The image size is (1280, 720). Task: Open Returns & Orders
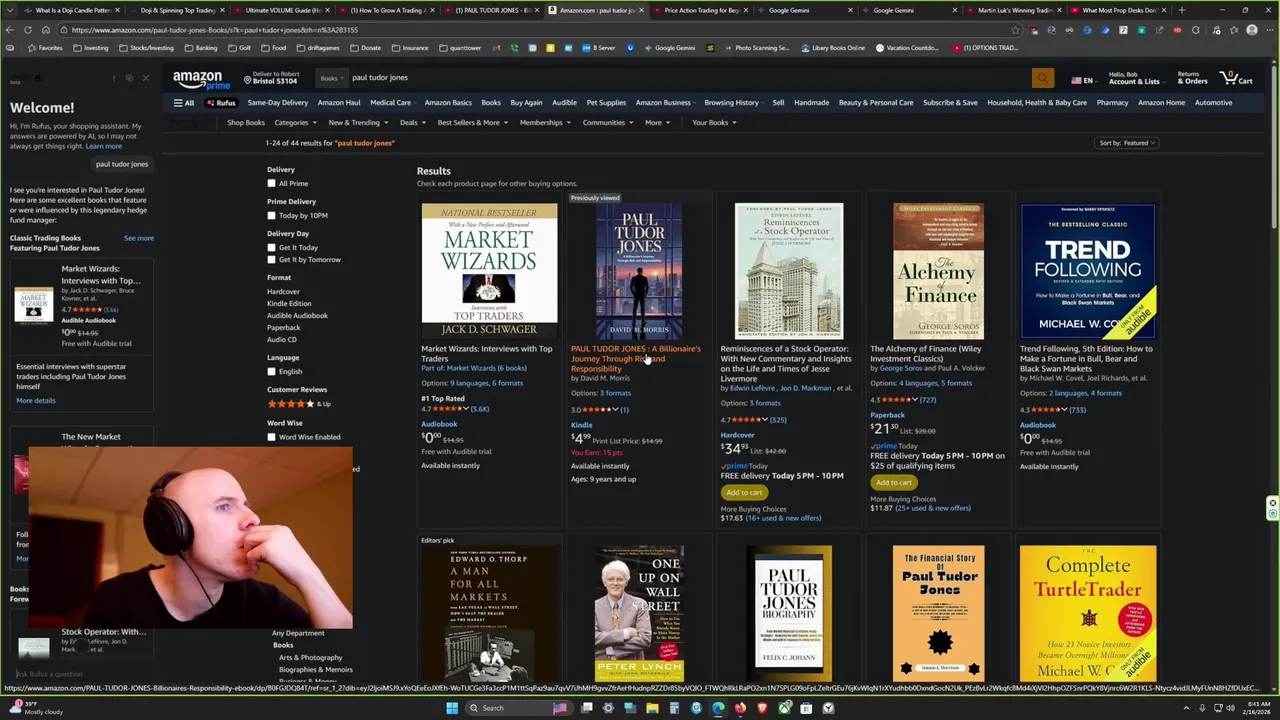tap(1192, 78)
